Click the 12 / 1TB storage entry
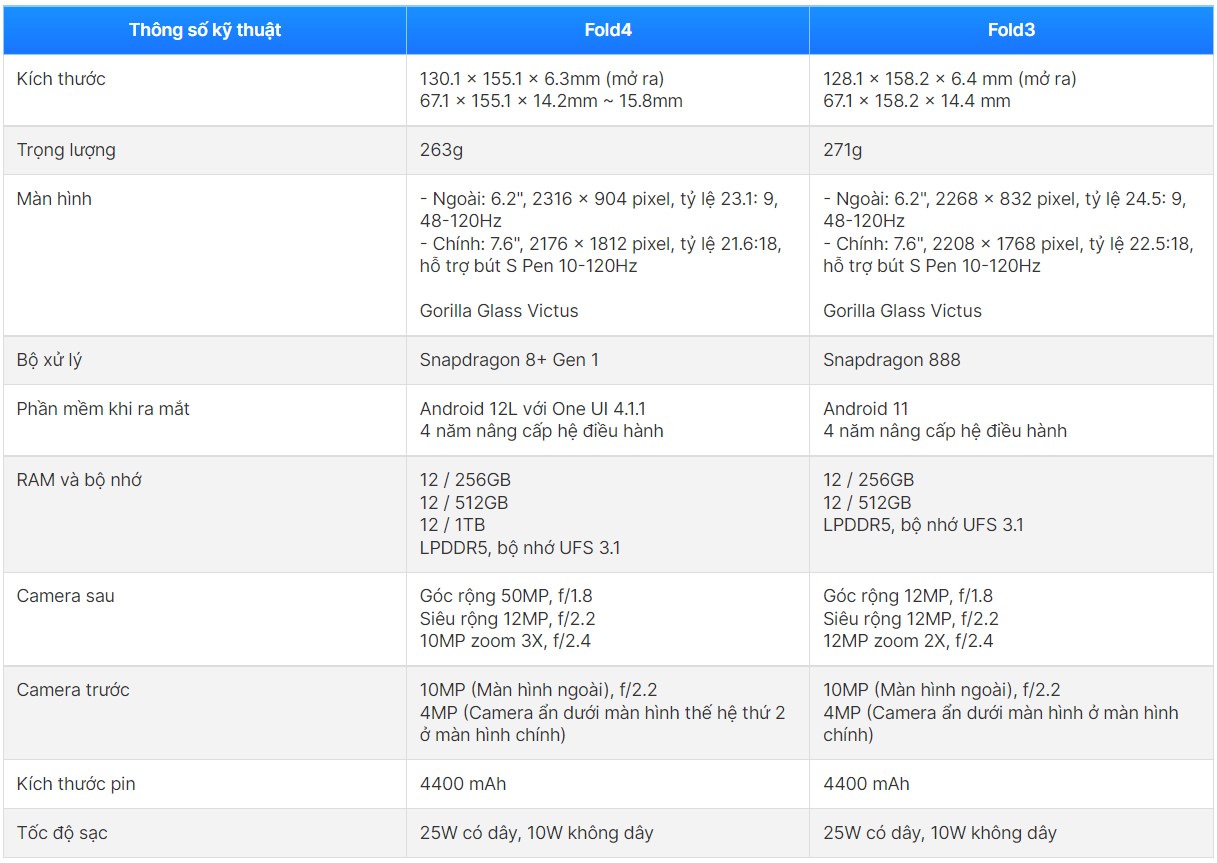This screenshot has height=863, width=1217. (x=453, y=525)
